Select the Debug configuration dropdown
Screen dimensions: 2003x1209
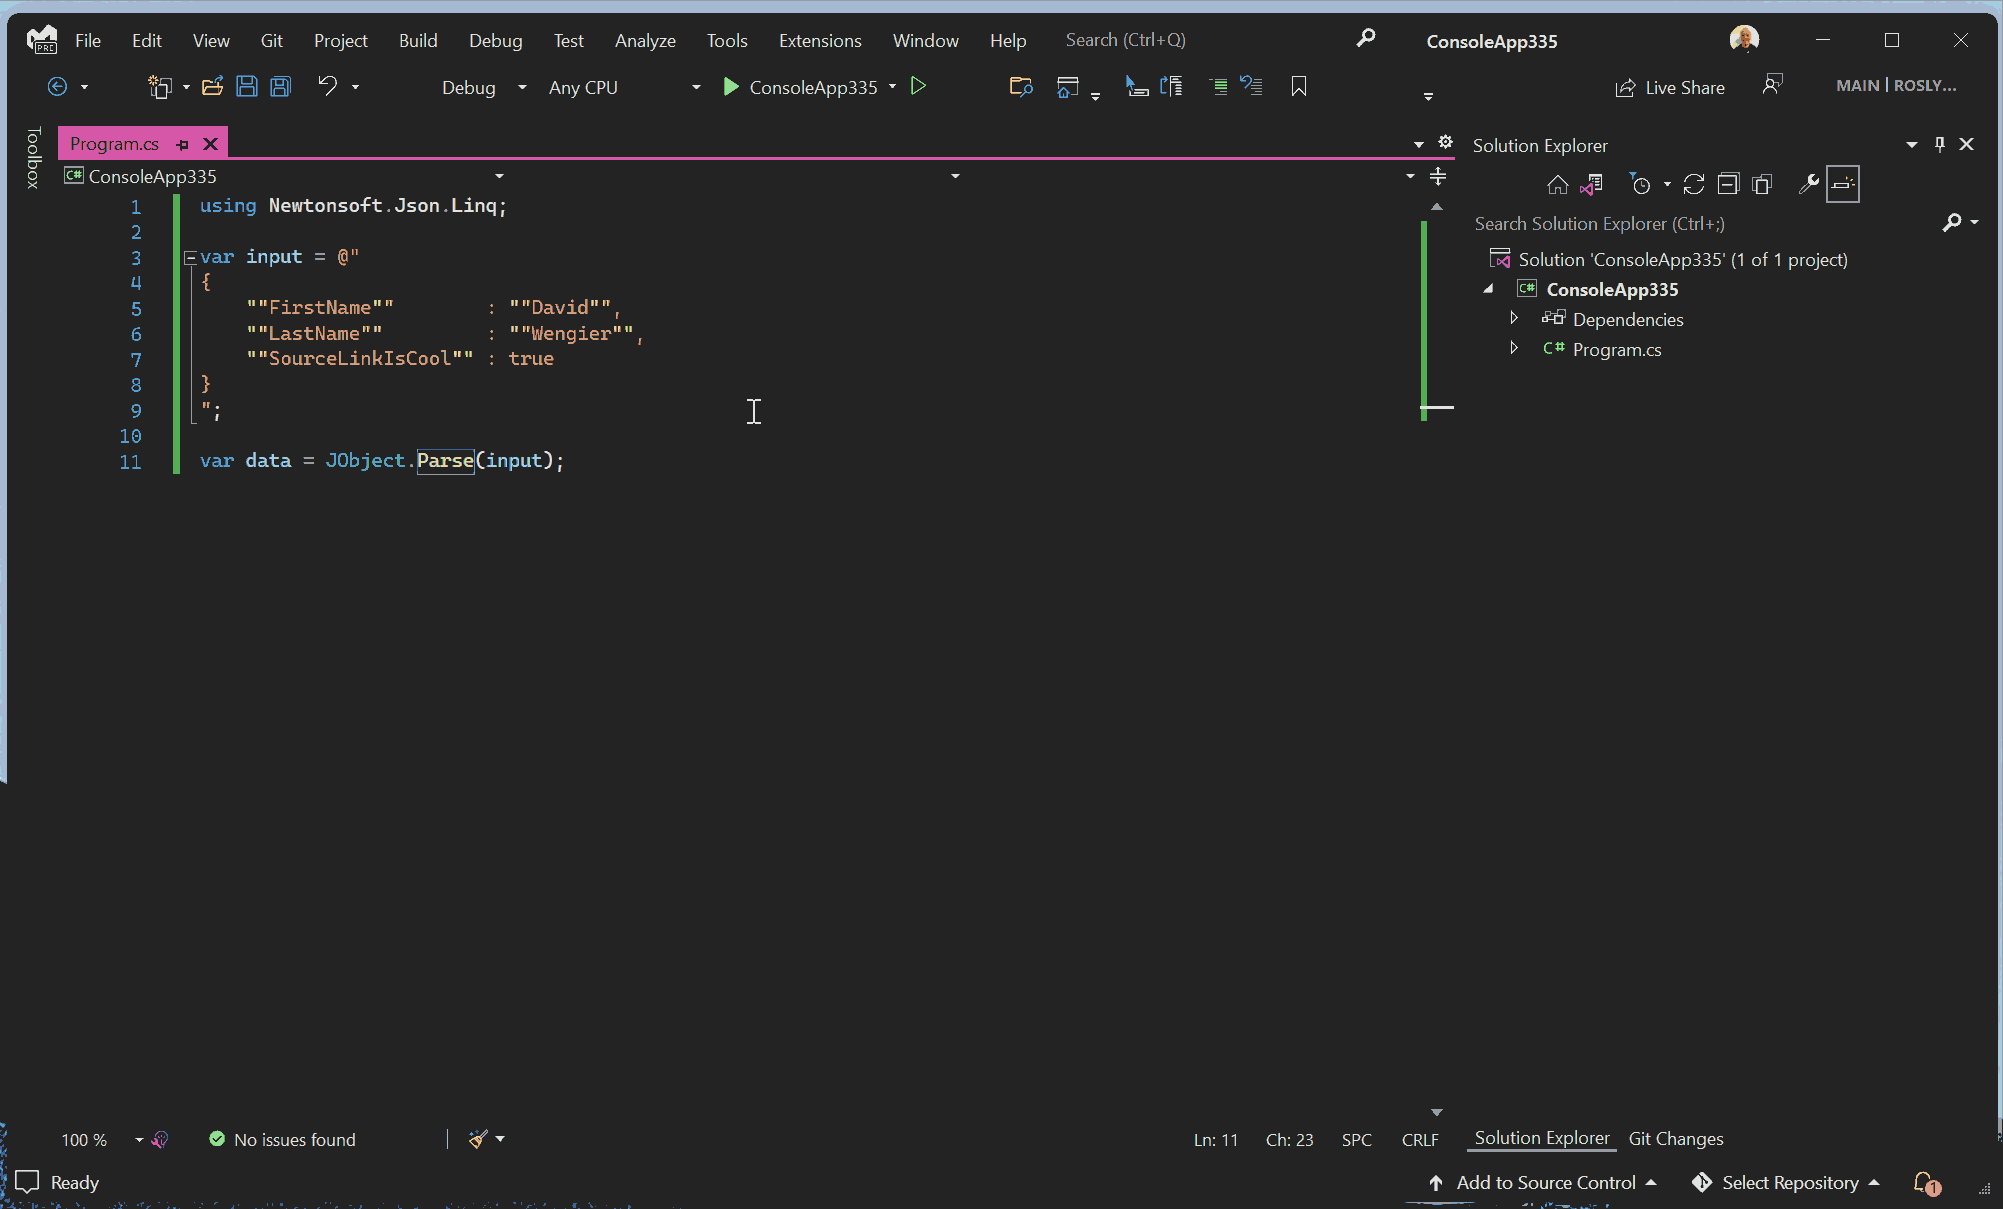click(482, 86)
